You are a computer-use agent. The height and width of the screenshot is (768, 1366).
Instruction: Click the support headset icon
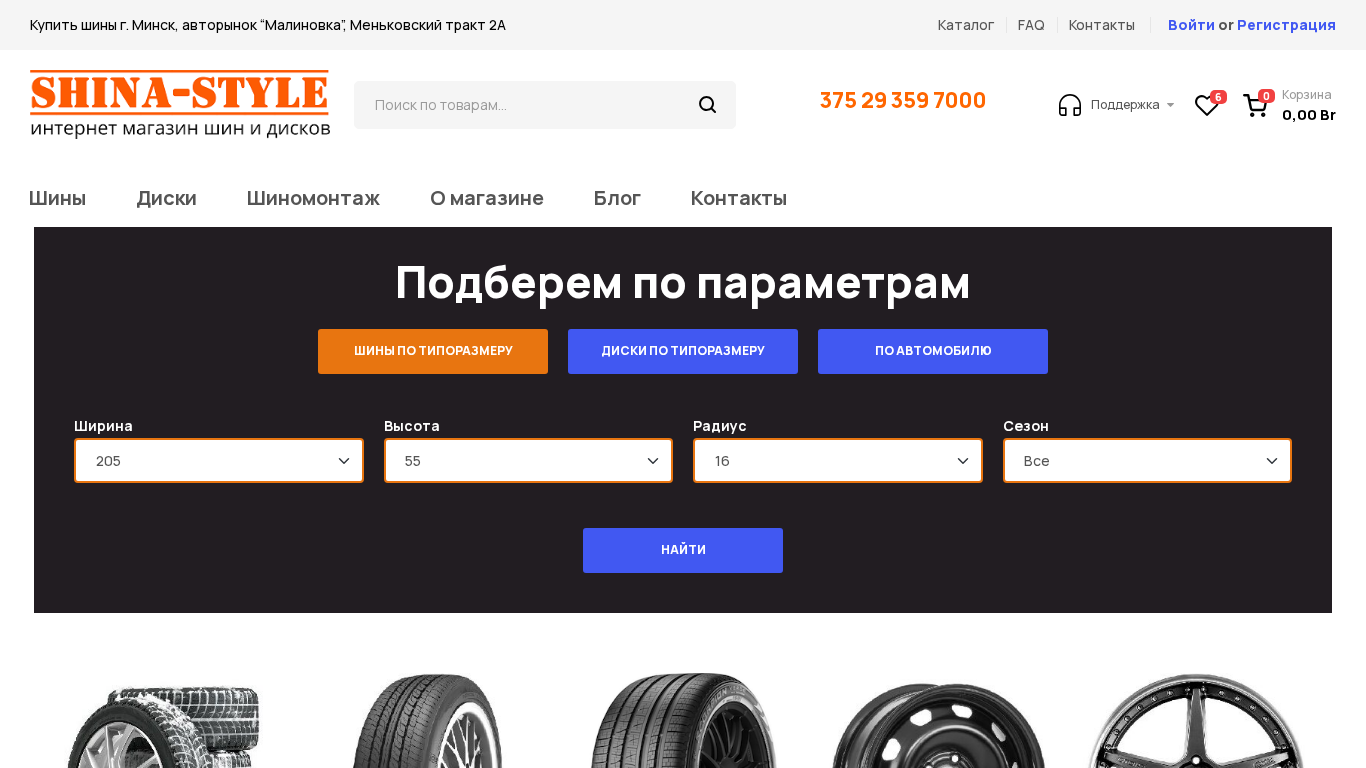click(x=1070, y=105)
